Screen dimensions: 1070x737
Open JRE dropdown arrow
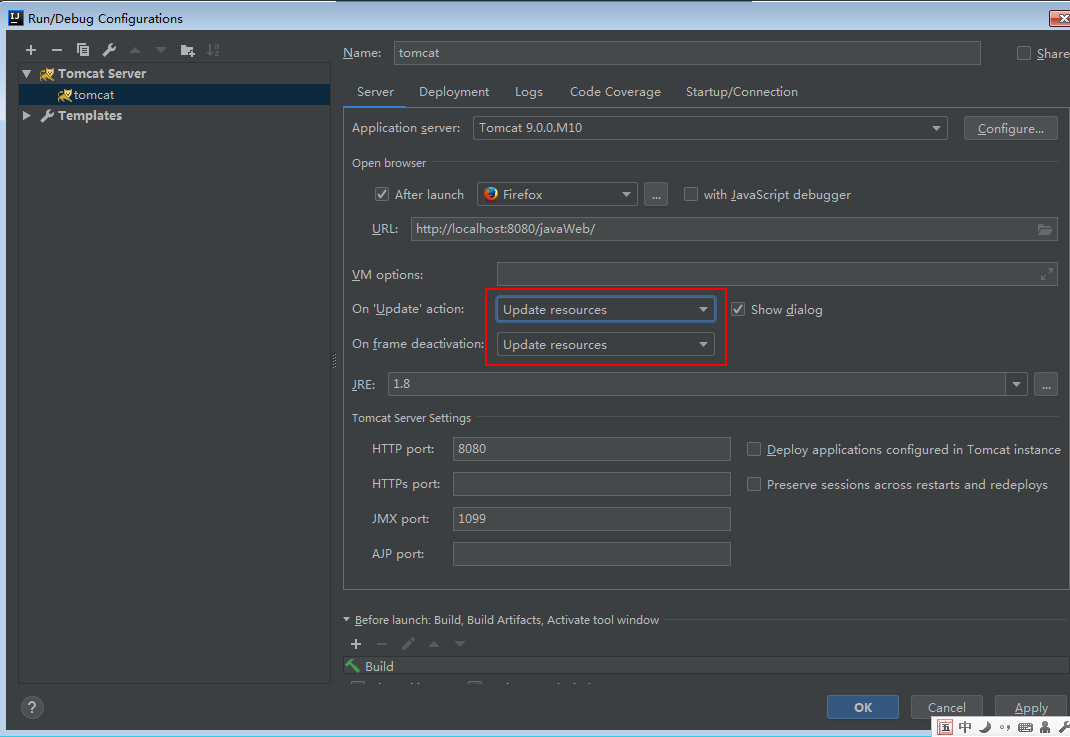1016,384
